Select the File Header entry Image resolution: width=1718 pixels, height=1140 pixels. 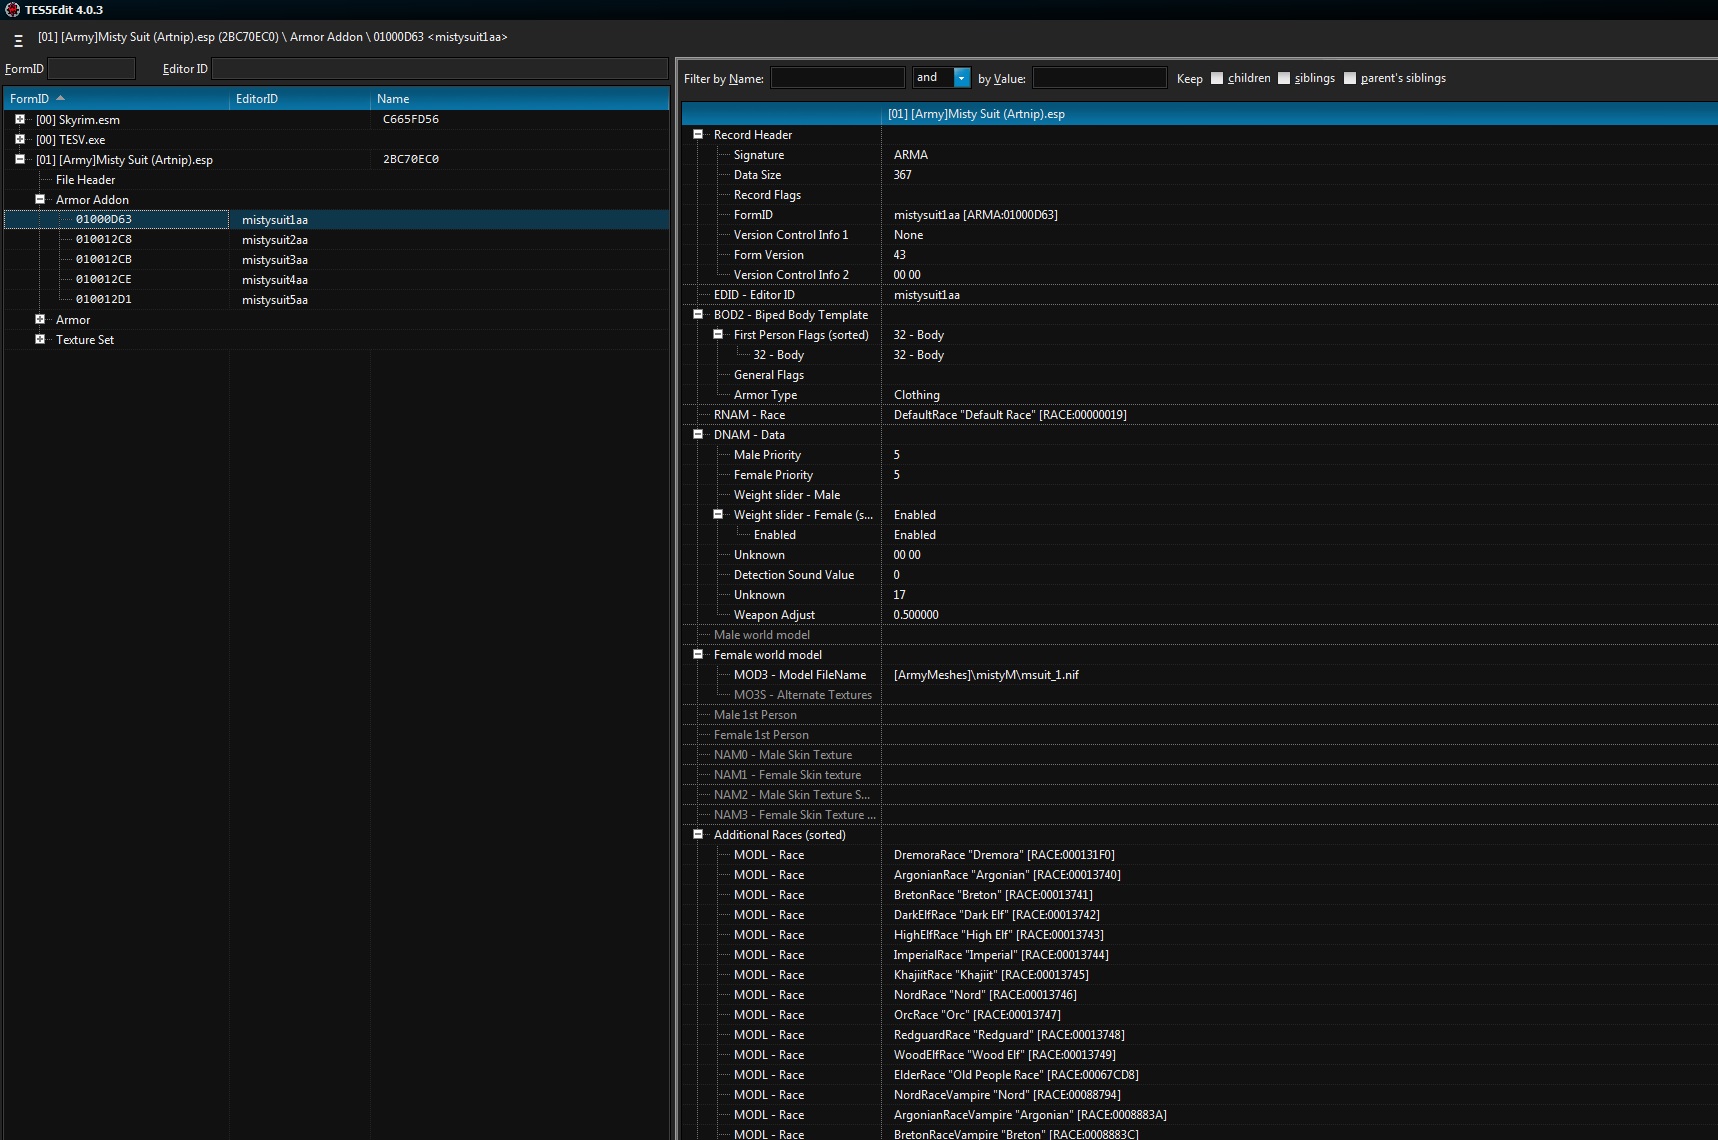pos(85,180)
